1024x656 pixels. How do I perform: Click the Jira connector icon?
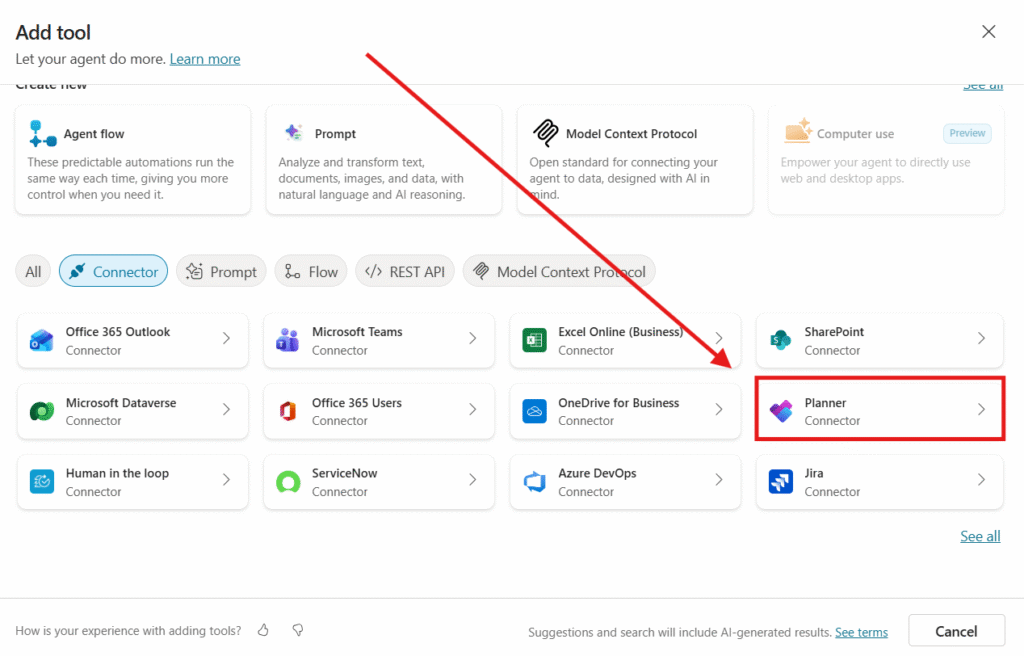(780, 482)
